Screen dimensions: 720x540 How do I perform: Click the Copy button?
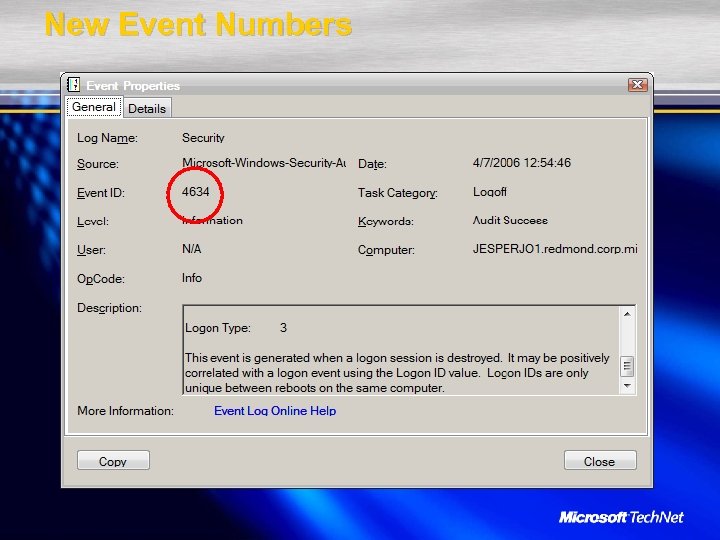(113, 461)
